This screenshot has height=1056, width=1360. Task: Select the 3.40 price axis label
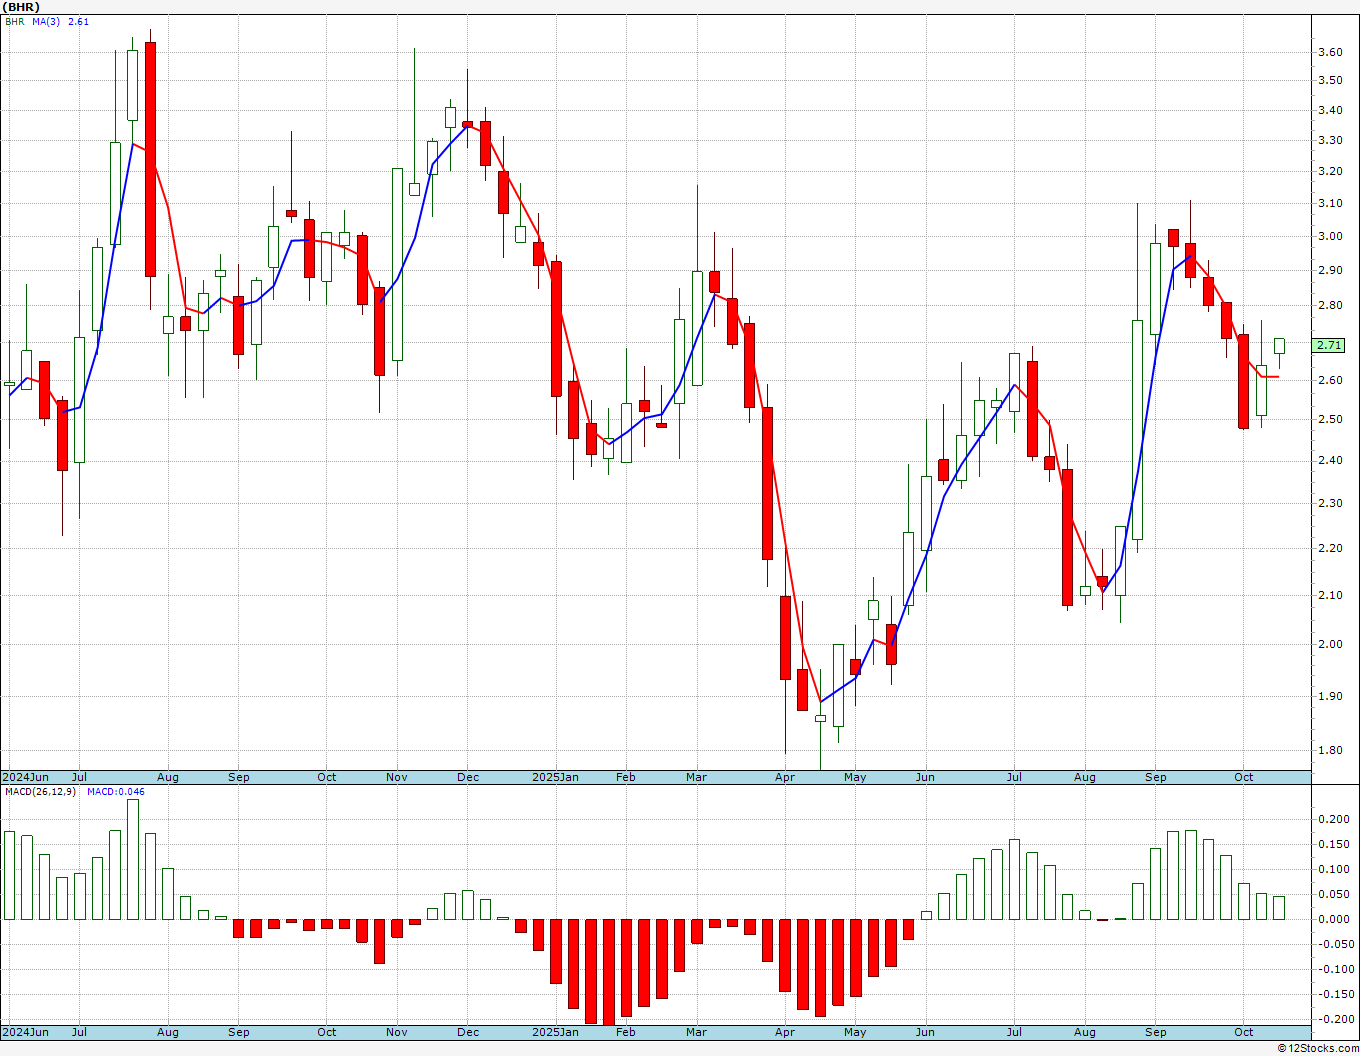click(x=1330, y=110)
